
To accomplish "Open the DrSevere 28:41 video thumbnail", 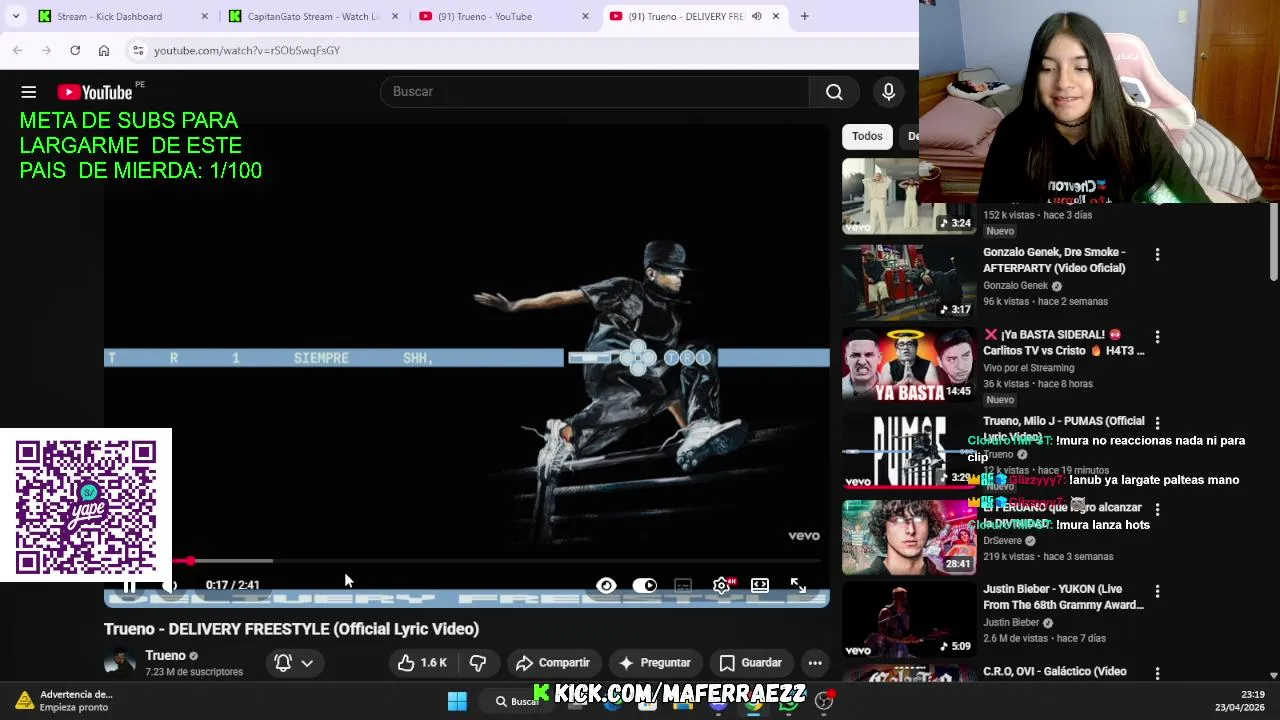I will [x=908, y=538].
